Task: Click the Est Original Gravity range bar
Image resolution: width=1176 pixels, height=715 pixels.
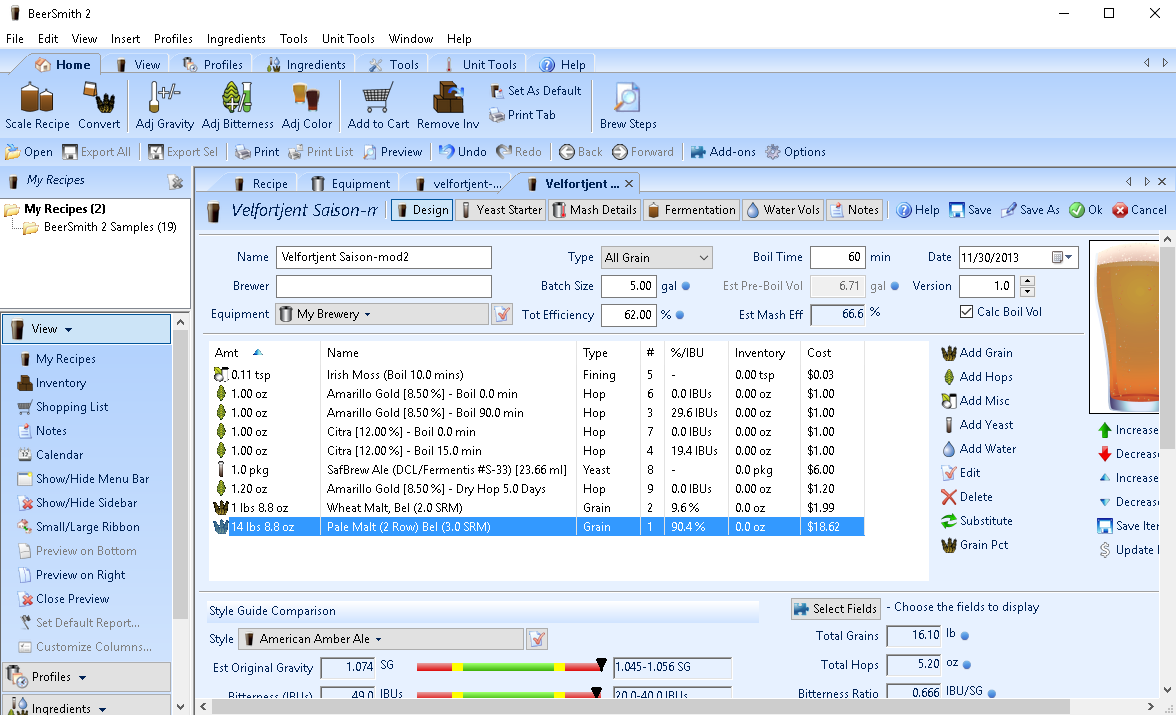Action: (x=511, y=667)
